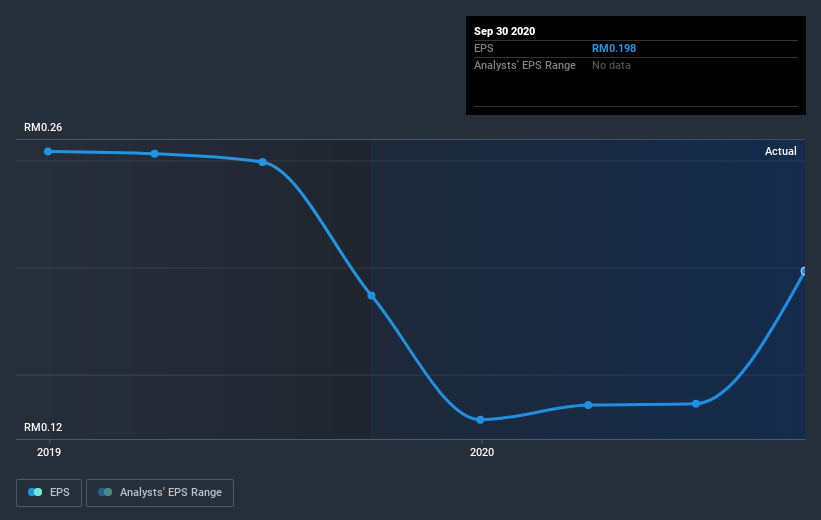This screenshot has height=520, width=821.
Task: Toggle the EPS legend button
Action: pos(49,492)
